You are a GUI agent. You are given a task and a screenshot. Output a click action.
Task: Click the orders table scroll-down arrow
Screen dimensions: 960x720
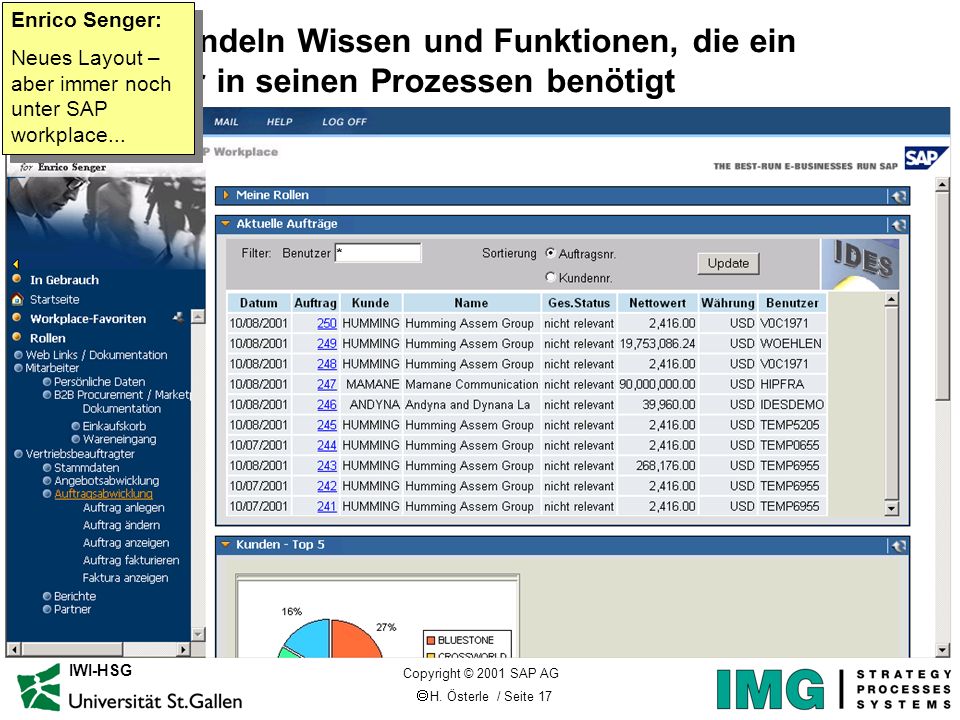(x=891, y=508)
